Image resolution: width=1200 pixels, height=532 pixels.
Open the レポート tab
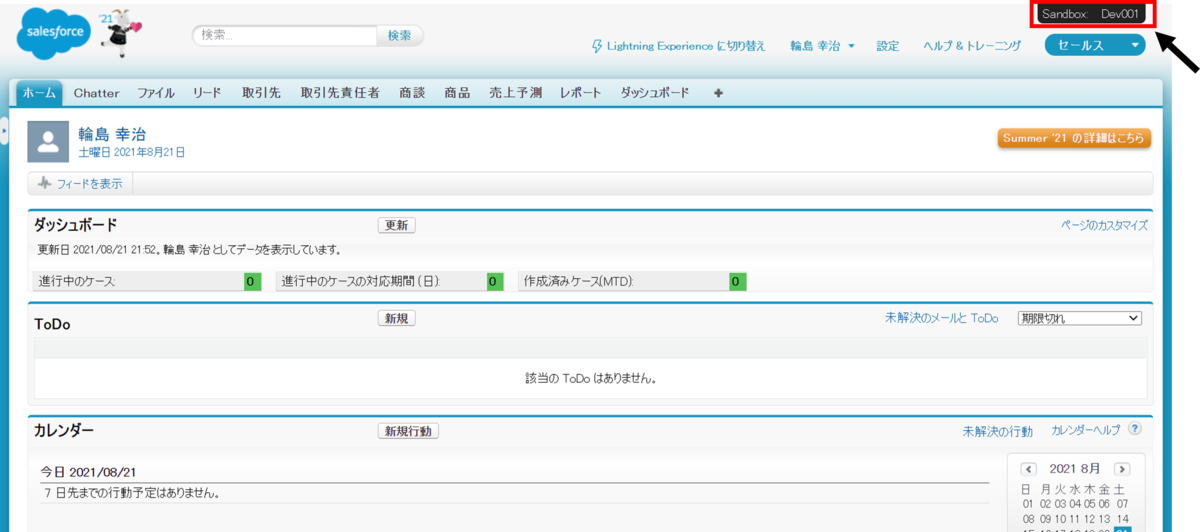581,93
